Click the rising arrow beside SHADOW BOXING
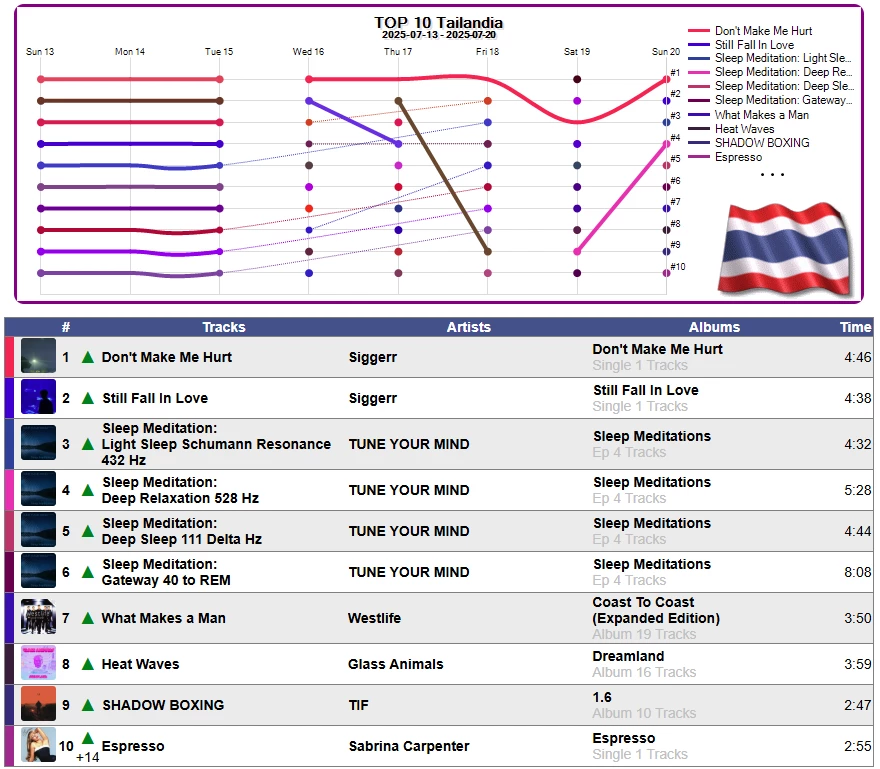The image size is (880, 769). pyautogui.click(x=88, y=705)
